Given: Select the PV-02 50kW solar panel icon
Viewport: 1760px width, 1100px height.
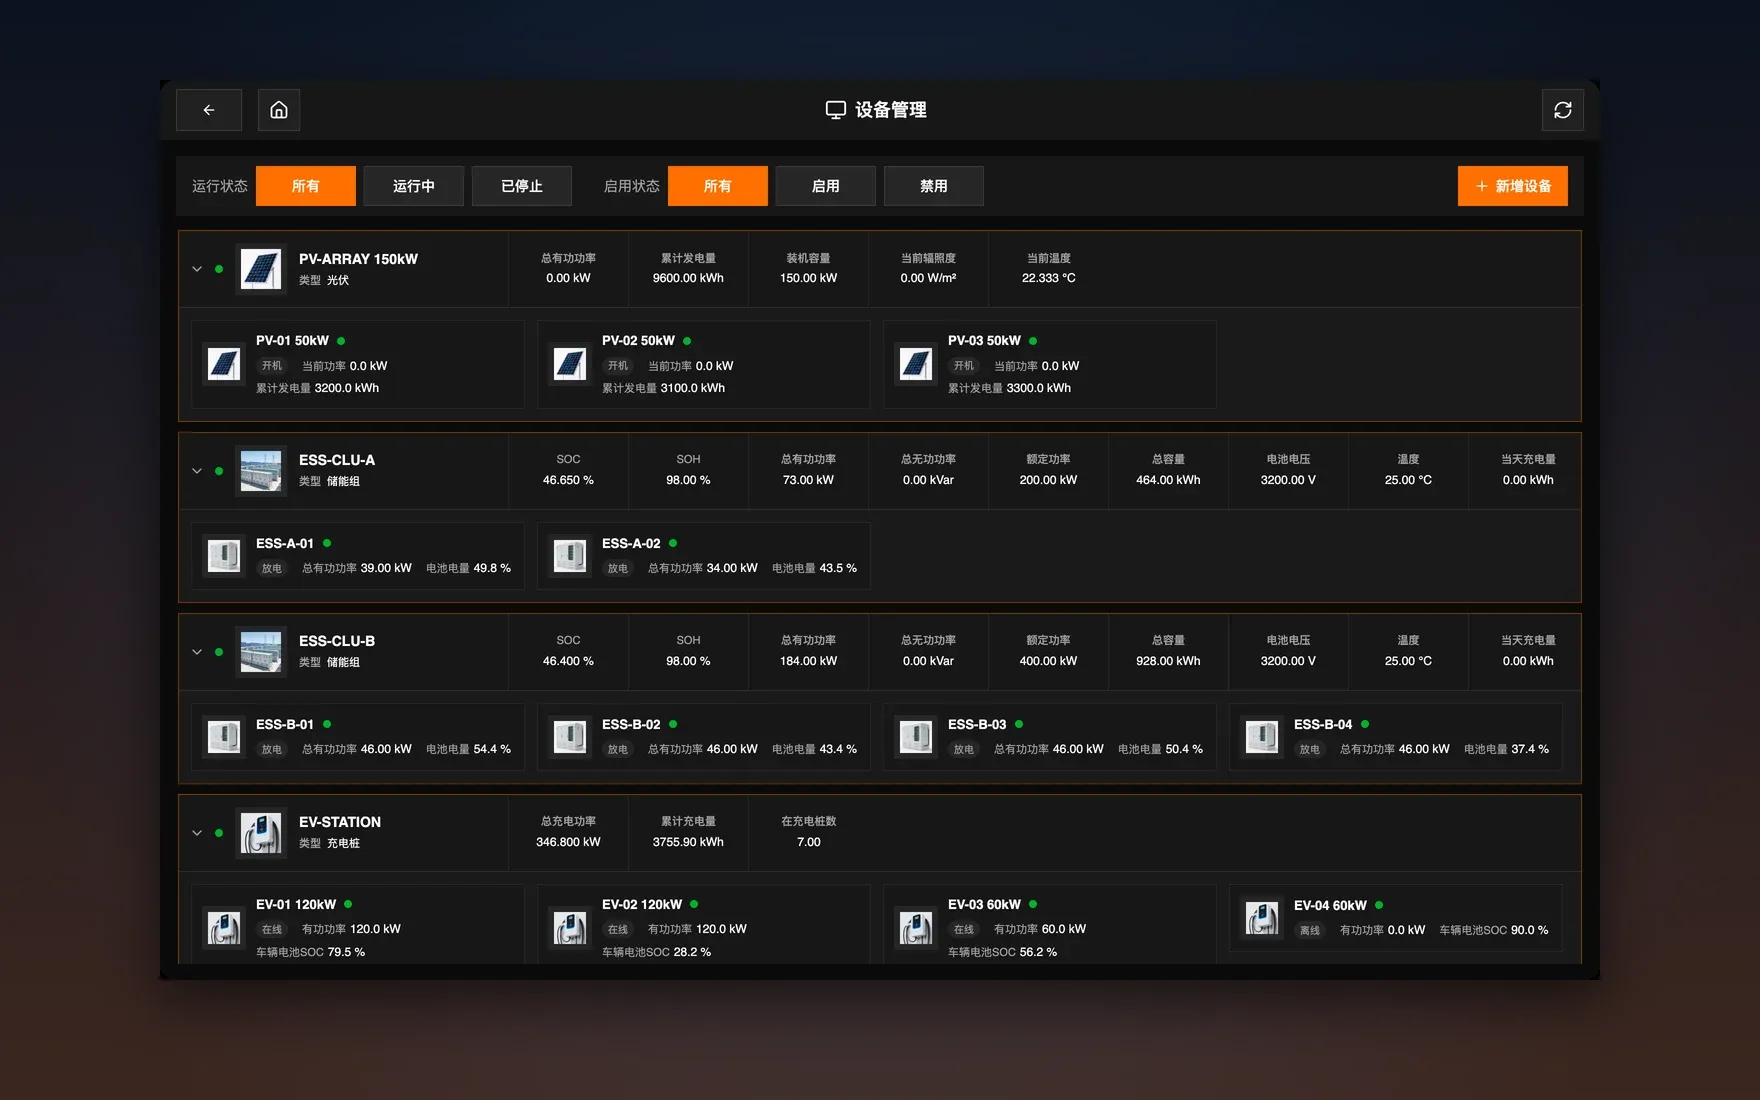Looking at the screenshot, I should pyautogui.click(x=570, y=364).
